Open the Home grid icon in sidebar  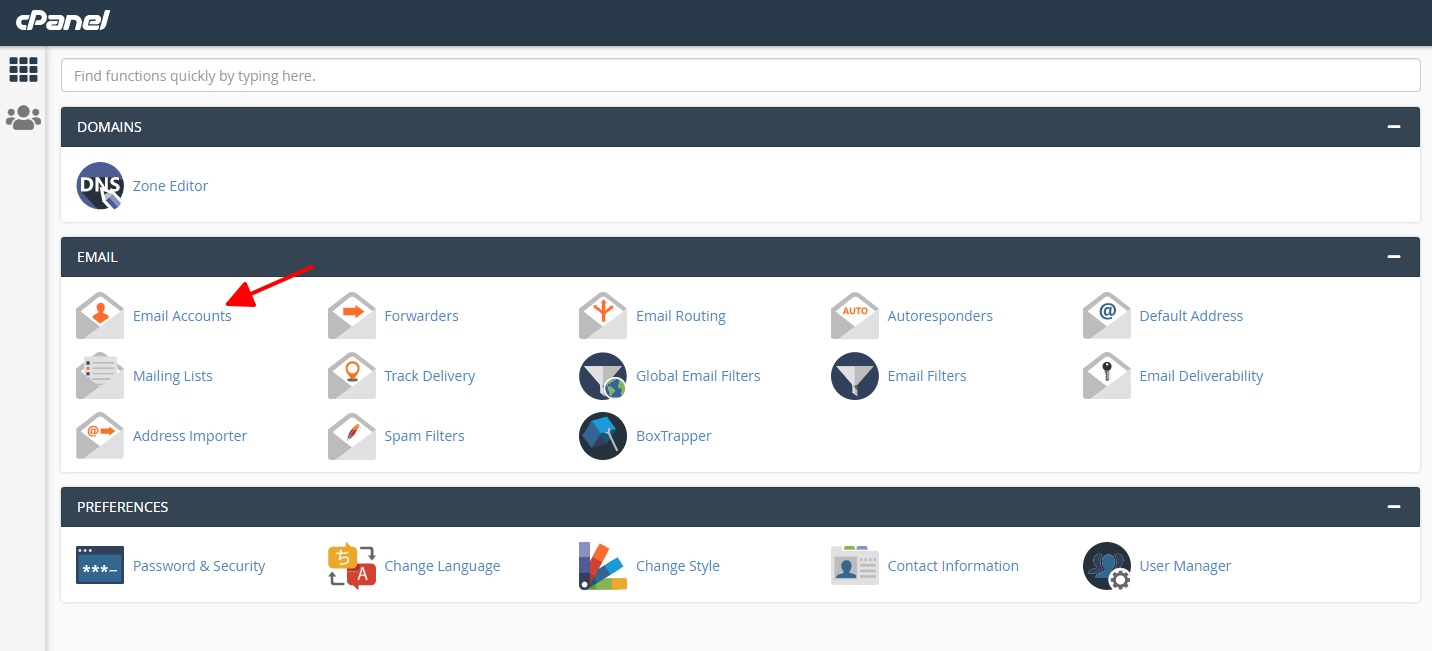(x=23, y=69)
